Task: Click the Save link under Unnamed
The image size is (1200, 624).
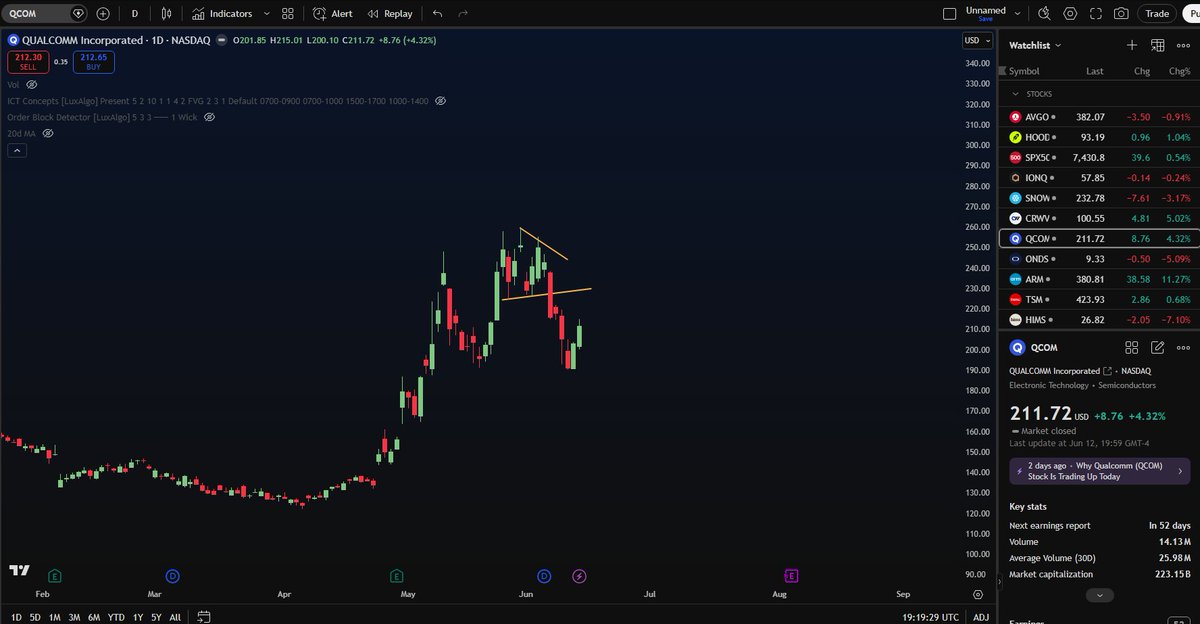Action: [985, 19]
